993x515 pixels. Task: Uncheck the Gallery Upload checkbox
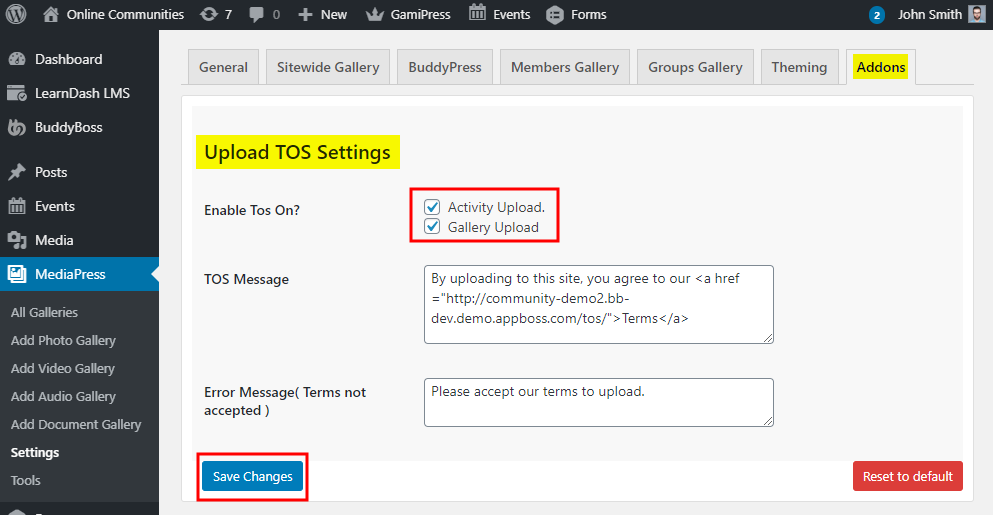coord(432,227)
